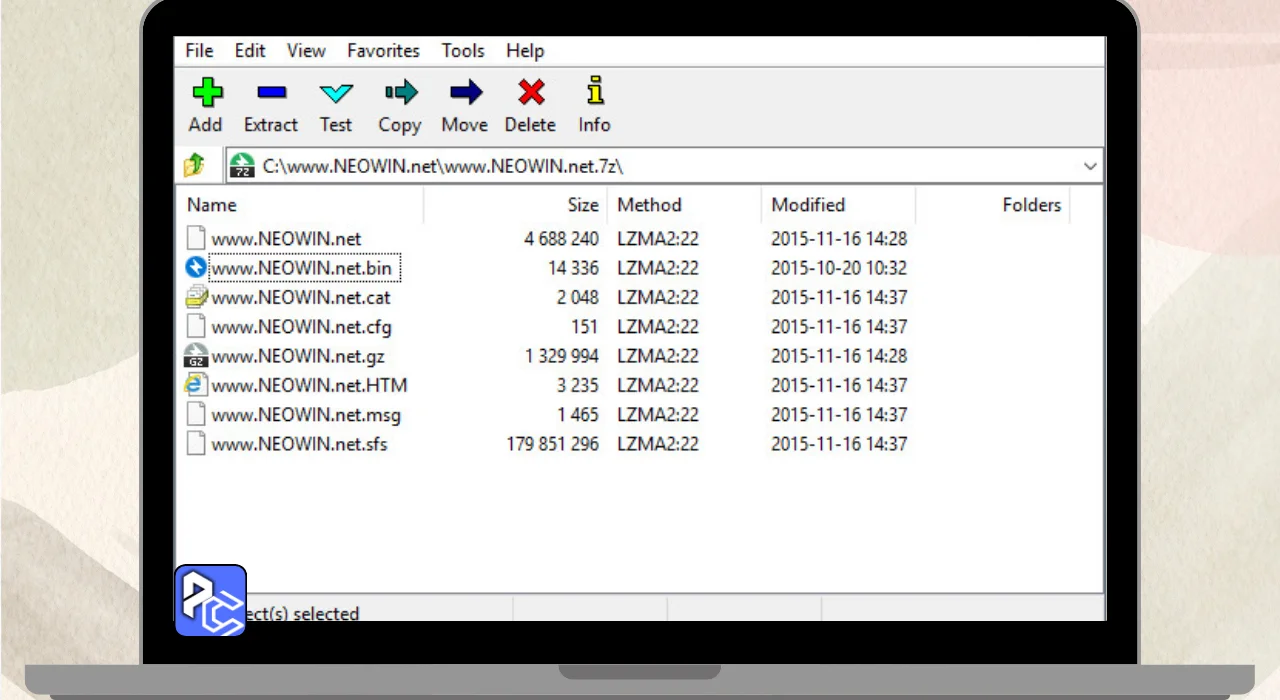The width and height of the screenshot is (1280, 700).
Task: Select the file www.NEOWIN.net.sfs
Action: 299,444
